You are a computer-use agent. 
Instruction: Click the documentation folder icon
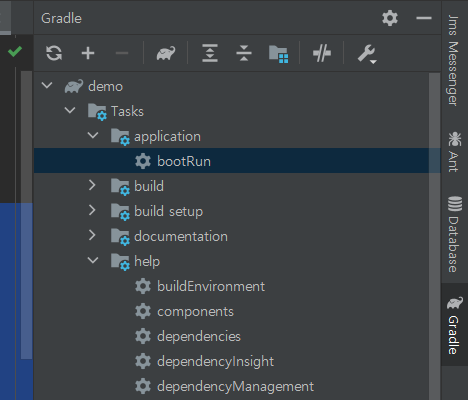pyautogui.click(x=120, y=237)
